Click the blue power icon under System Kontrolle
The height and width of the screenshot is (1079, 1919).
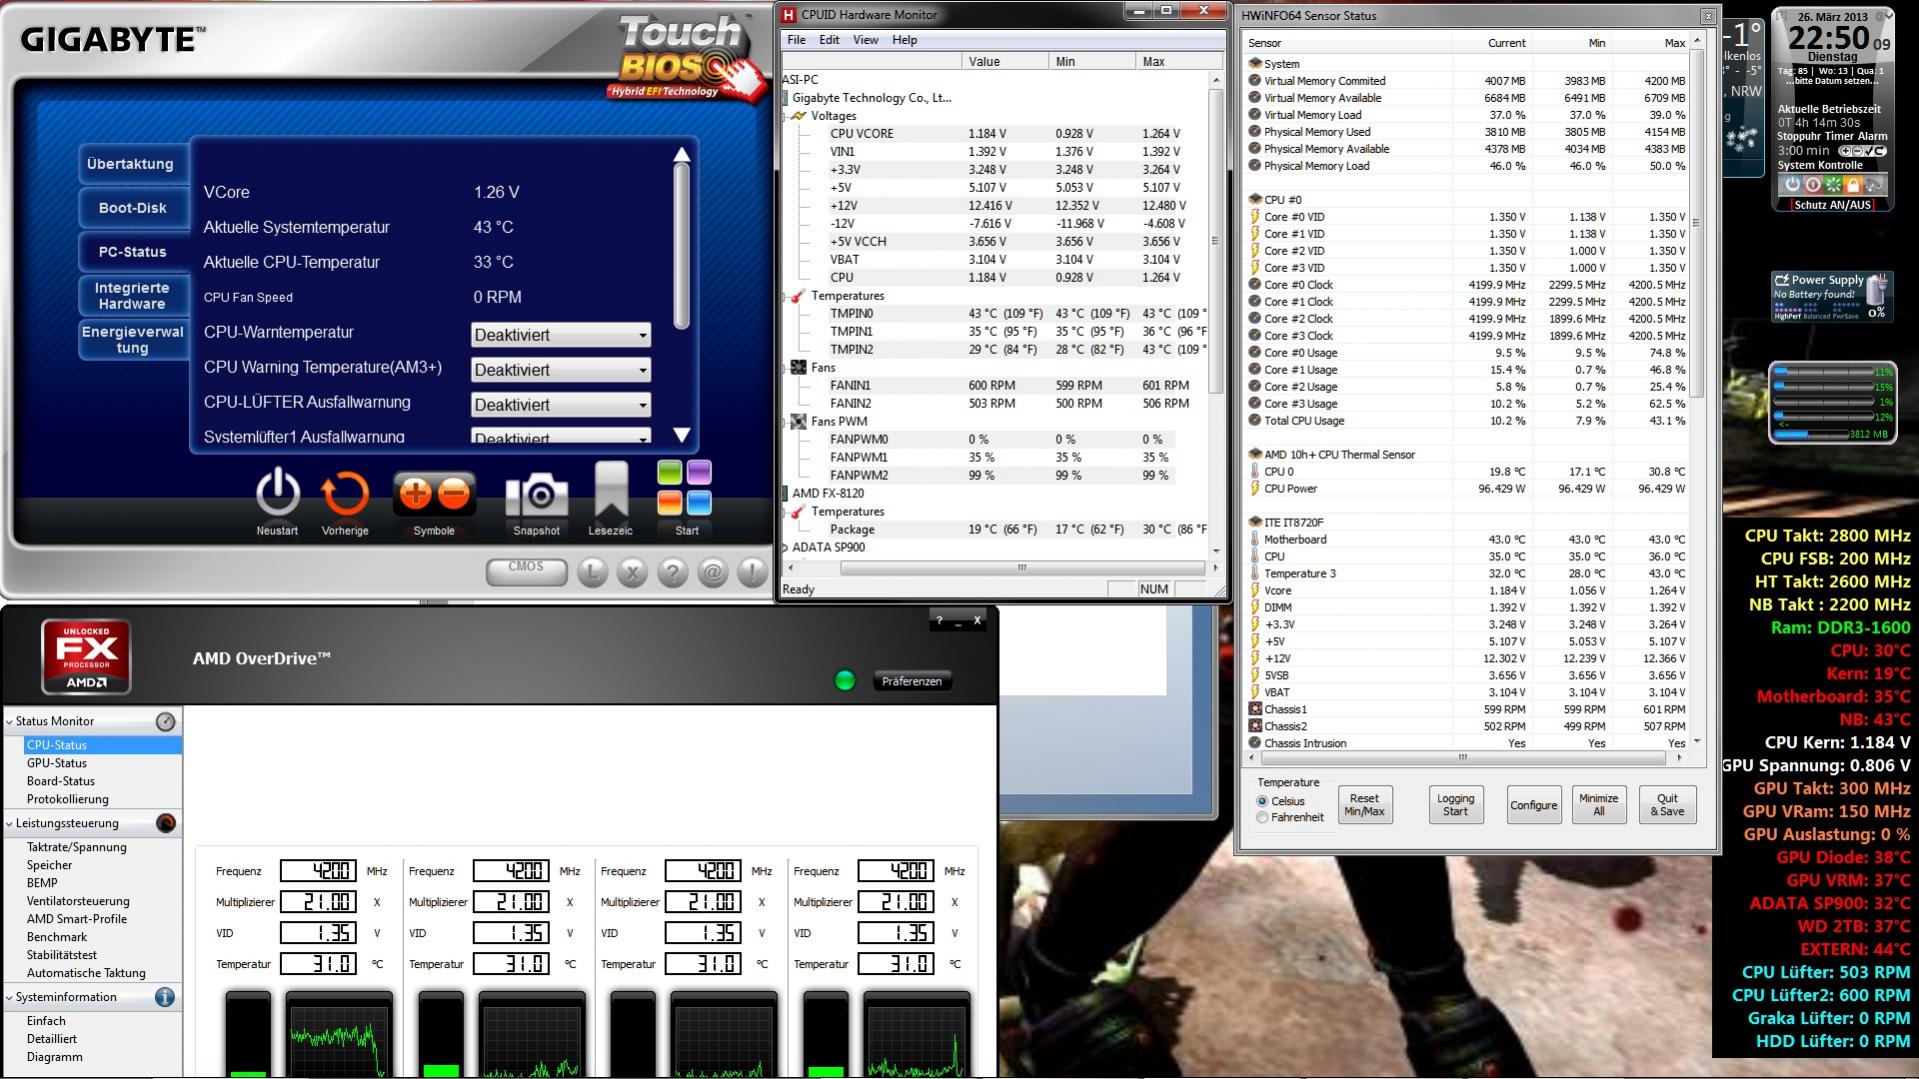click(x=1793, y=185)
